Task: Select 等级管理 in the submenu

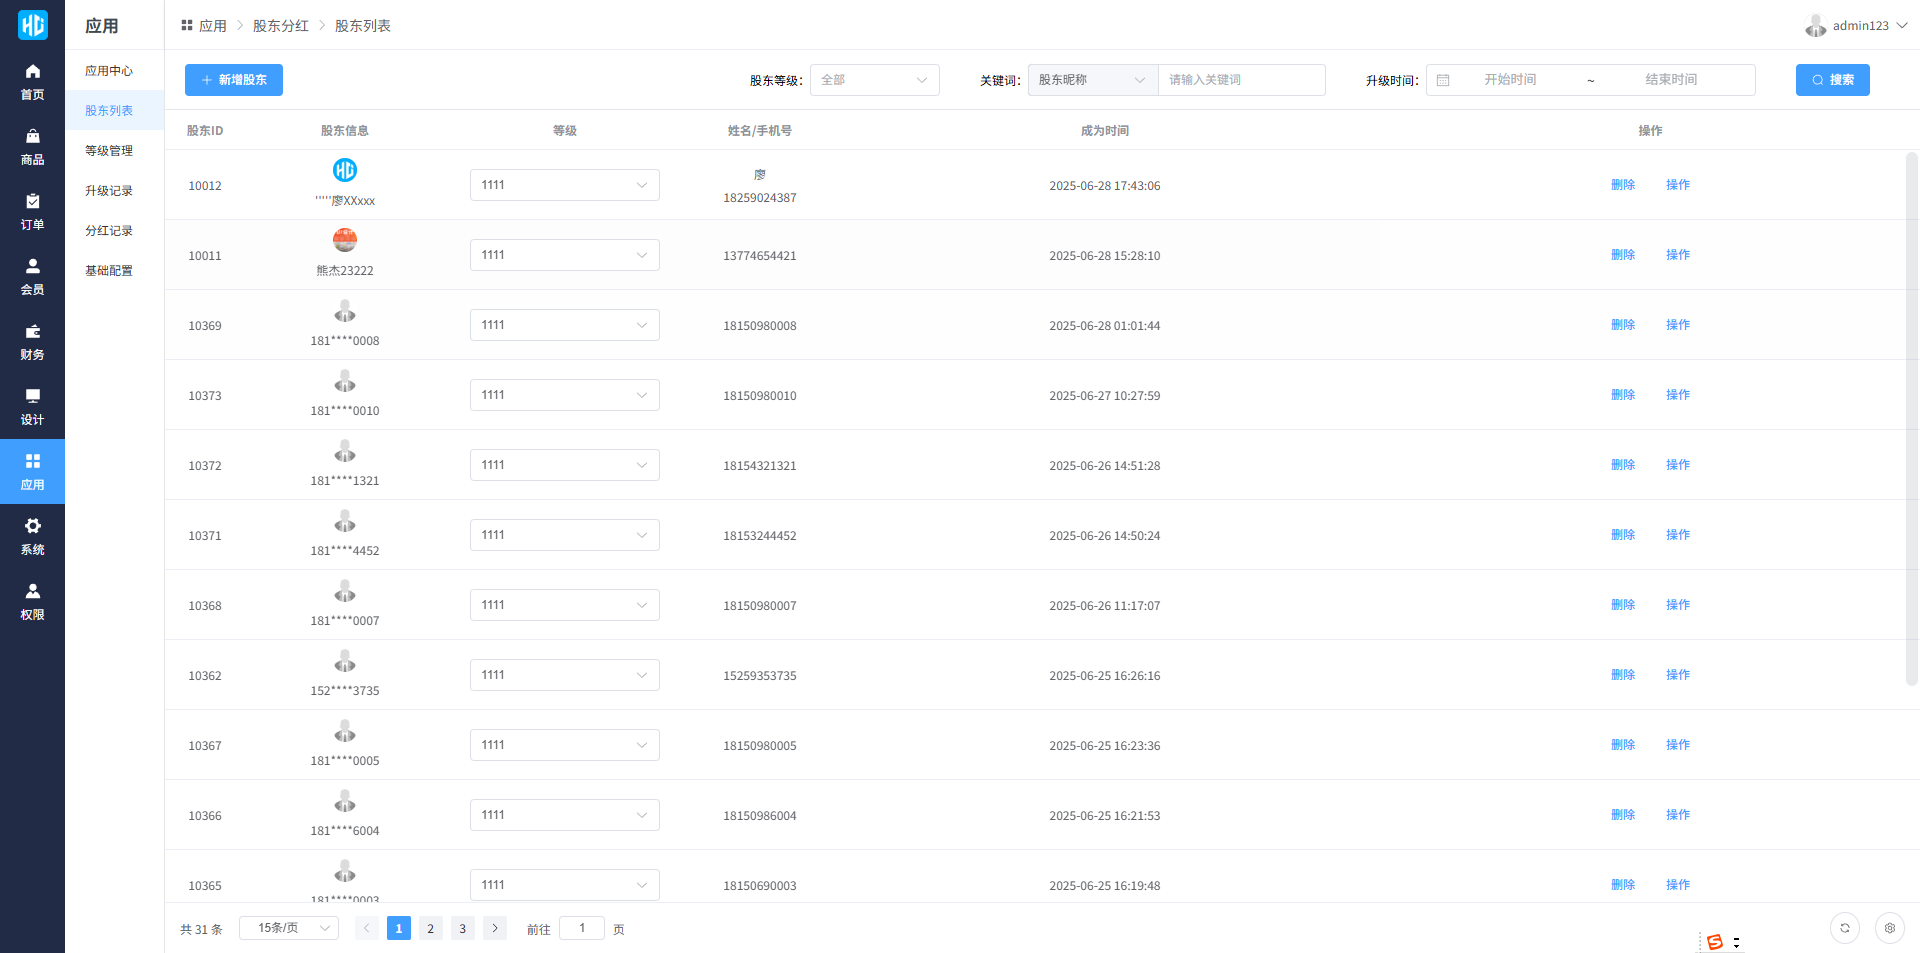Action: click(x=109, y=151)
